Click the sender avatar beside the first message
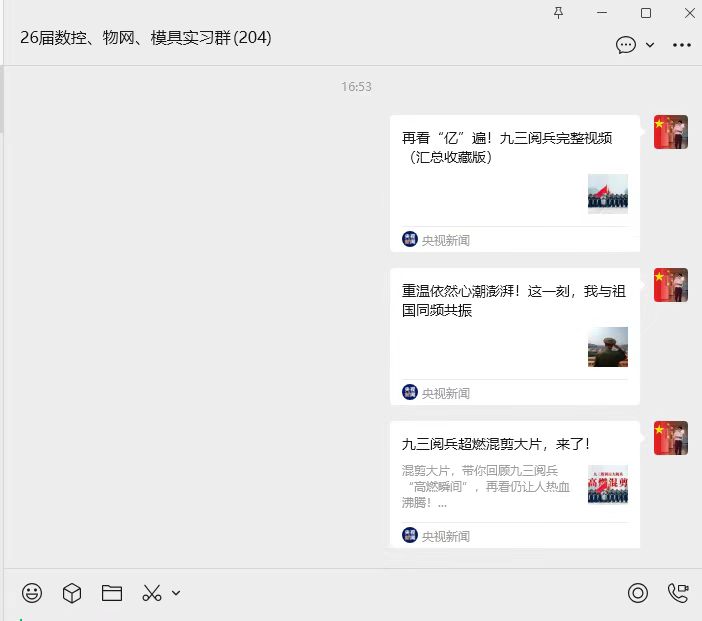Screen dimensions: 702x621 coord(671,132)
